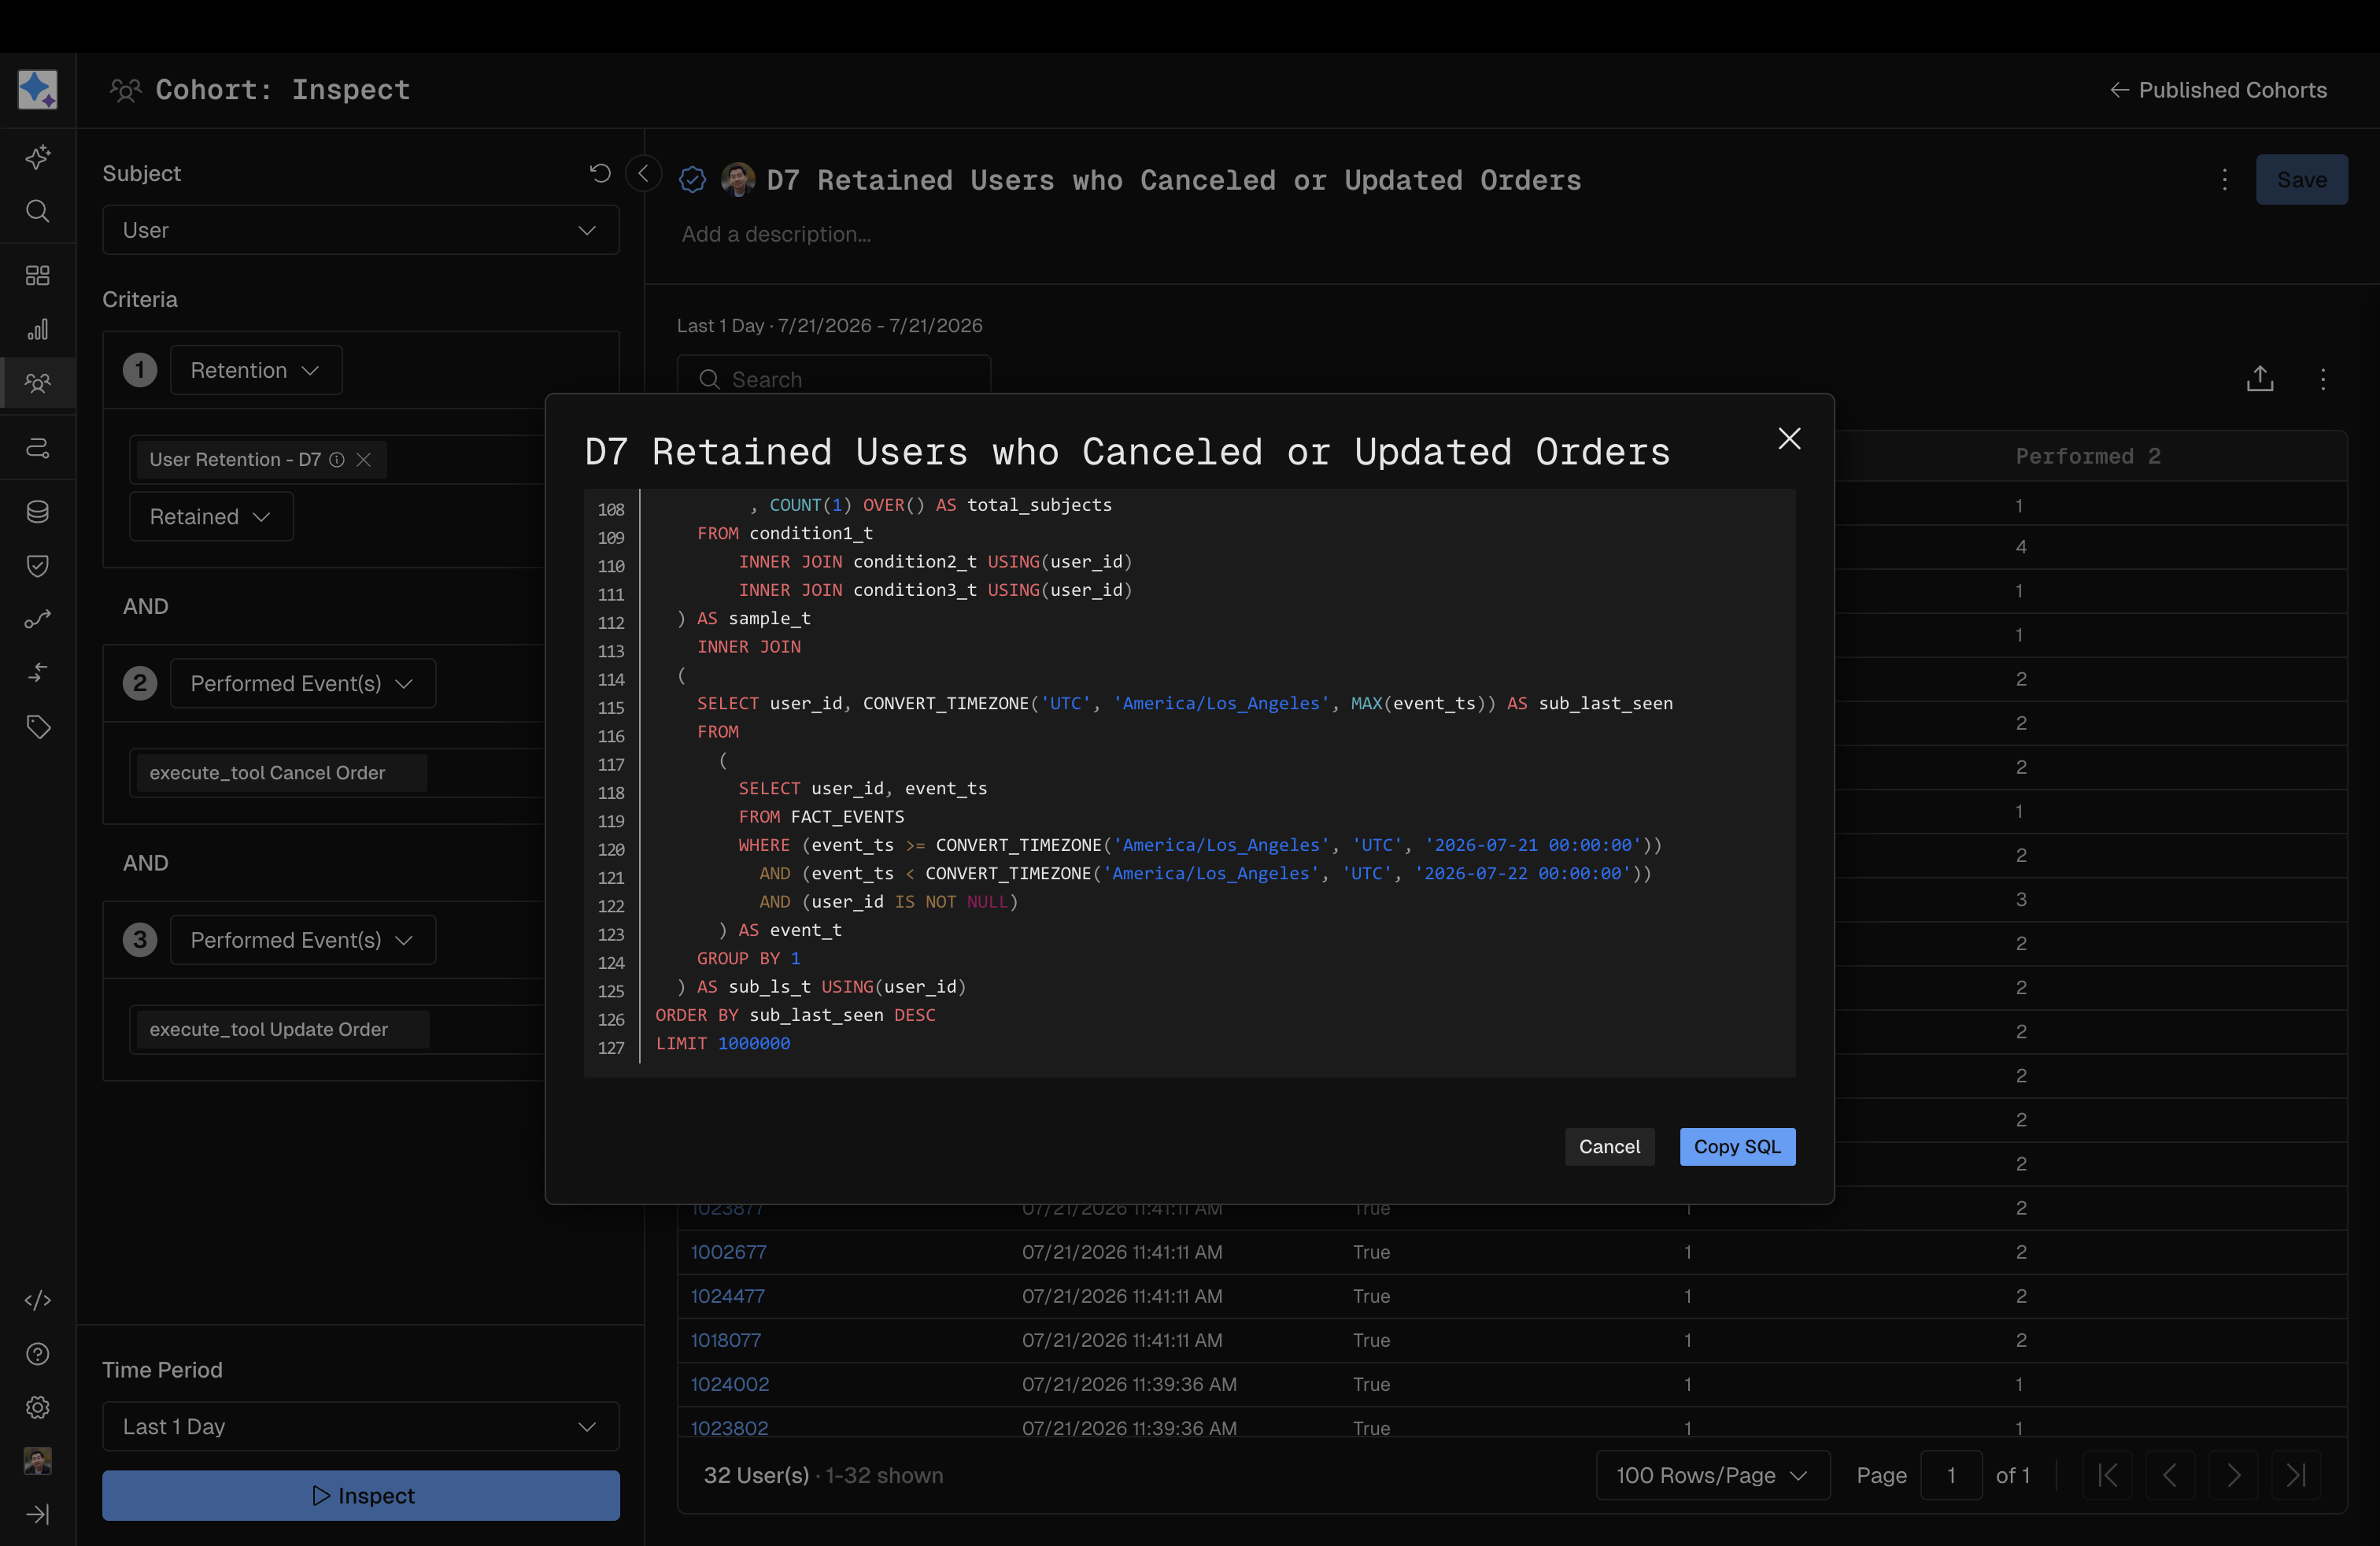Image resolution: width=2380 pixels, height=1546 pixels.
Task: Click the verified badge next to cohort title
Action: (692, 180)
